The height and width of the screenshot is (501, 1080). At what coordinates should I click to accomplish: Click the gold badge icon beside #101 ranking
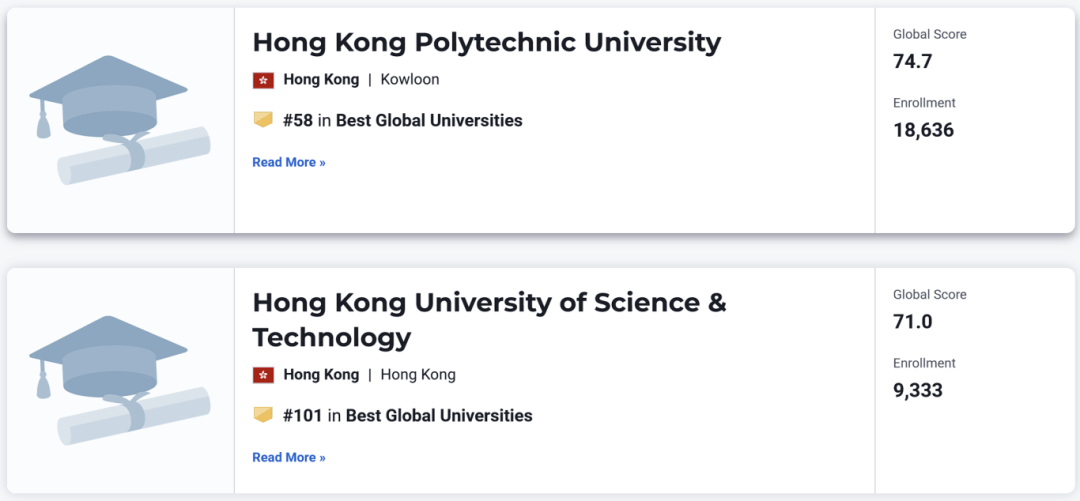263,415
